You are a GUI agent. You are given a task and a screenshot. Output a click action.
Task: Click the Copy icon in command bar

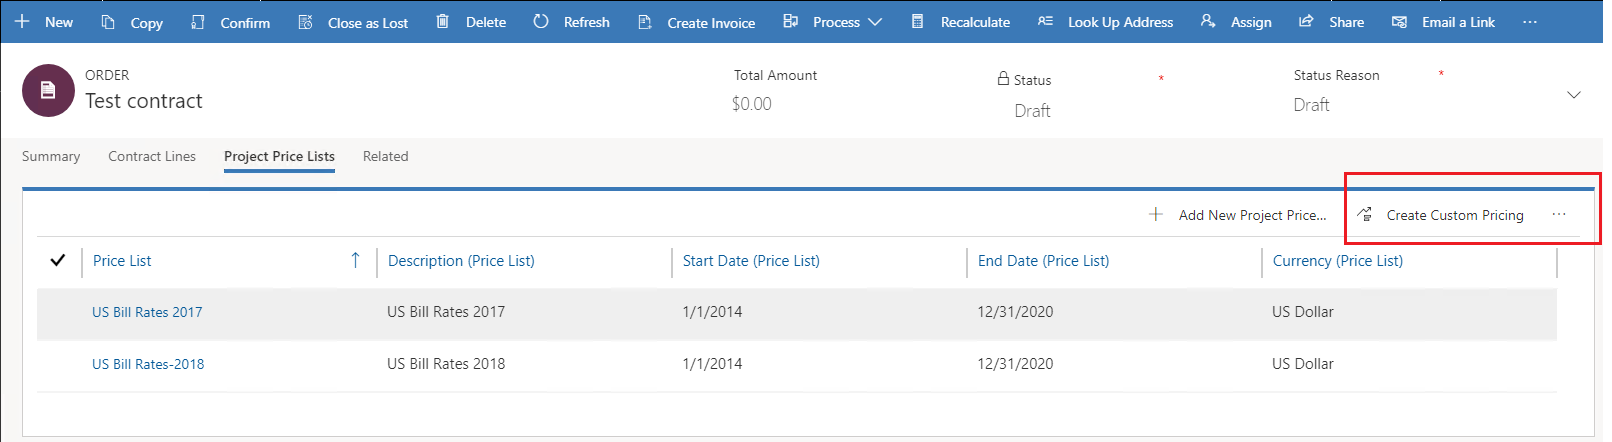108,22
